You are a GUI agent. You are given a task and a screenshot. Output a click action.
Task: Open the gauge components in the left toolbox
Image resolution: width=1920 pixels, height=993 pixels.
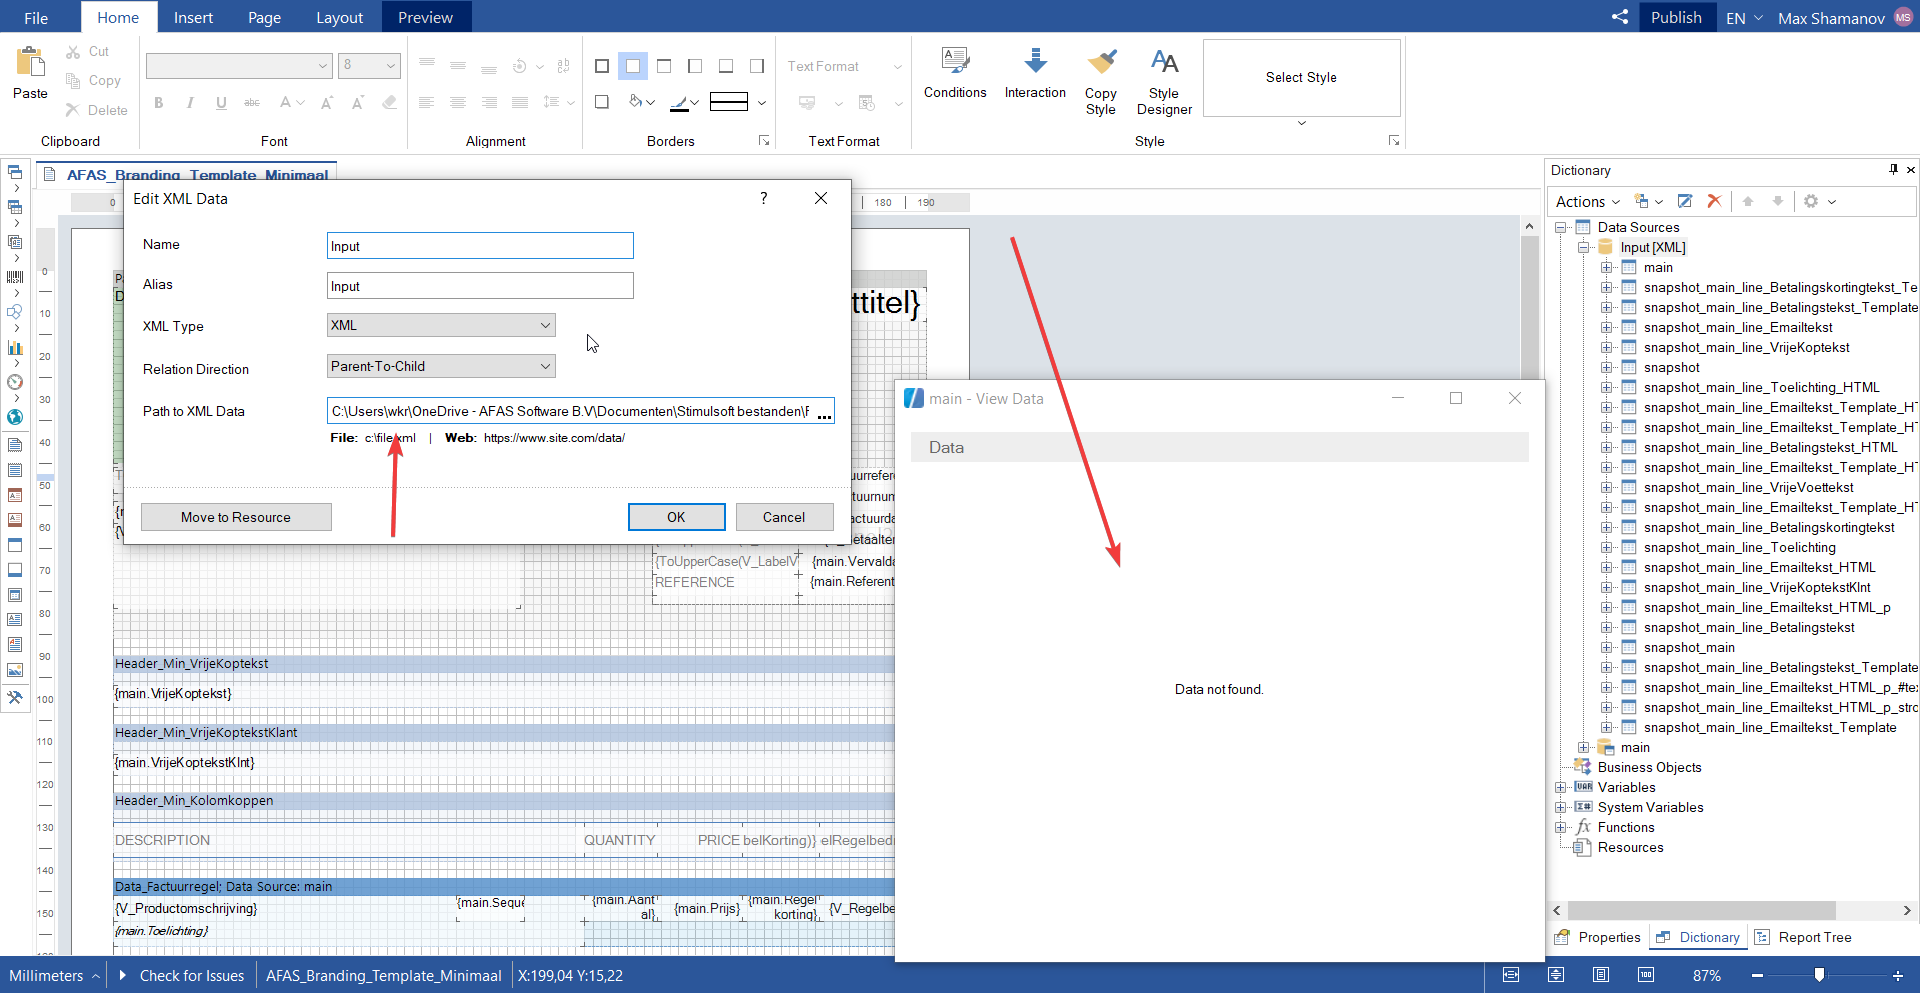click(x=15, y=382)
